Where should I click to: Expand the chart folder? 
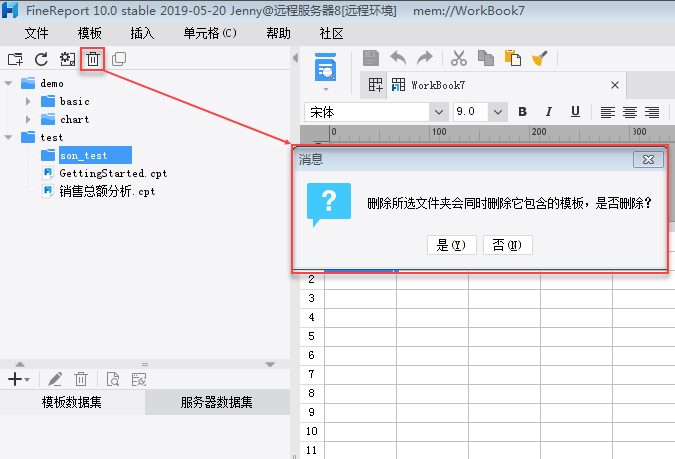coord(28,119)
